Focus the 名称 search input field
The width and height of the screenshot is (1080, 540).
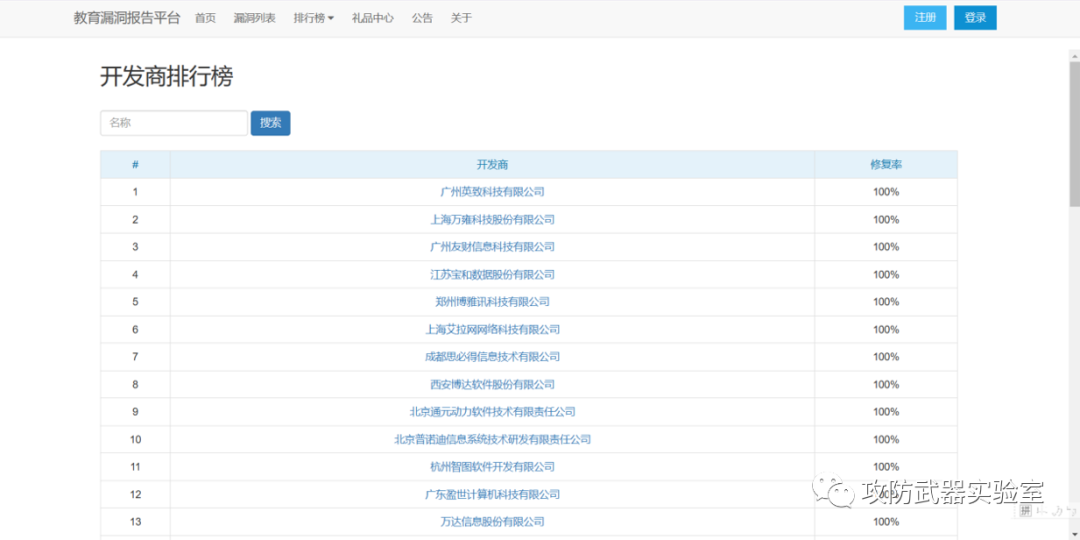point(174,123)
